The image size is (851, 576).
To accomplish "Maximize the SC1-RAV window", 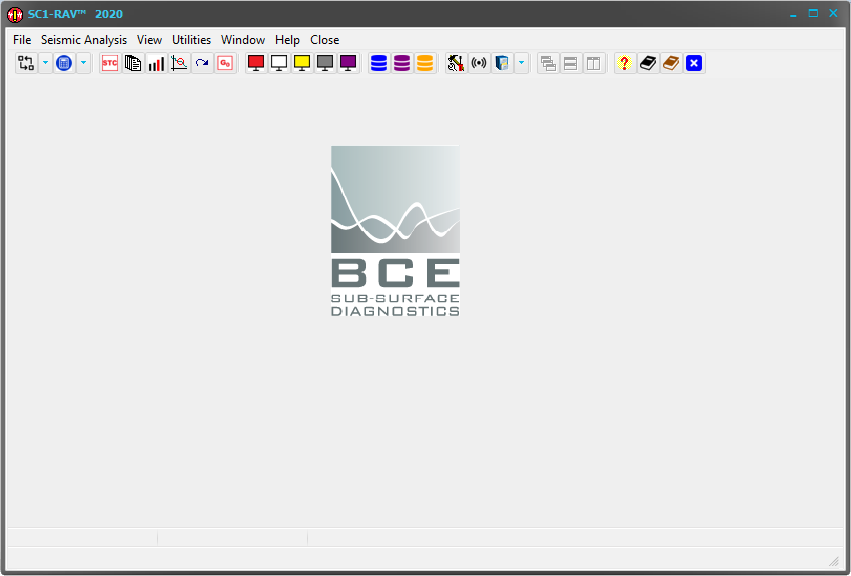I will 813,14.
